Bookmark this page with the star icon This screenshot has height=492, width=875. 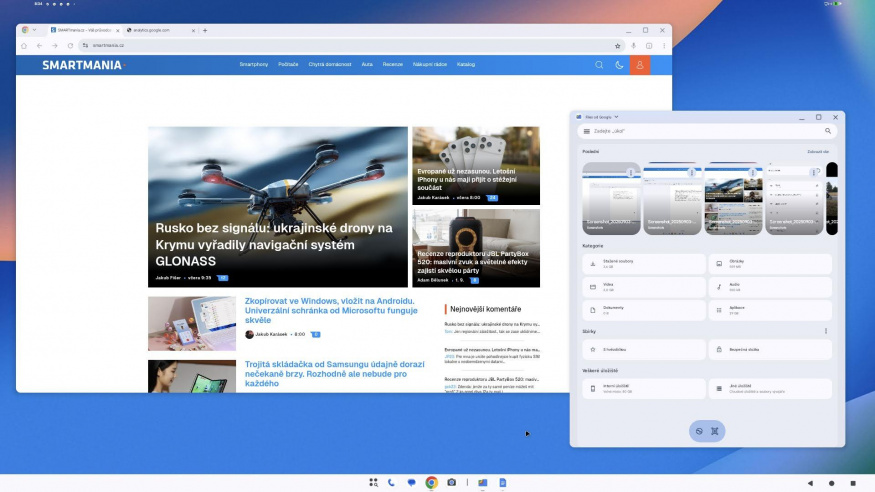[x=617, y=46]
